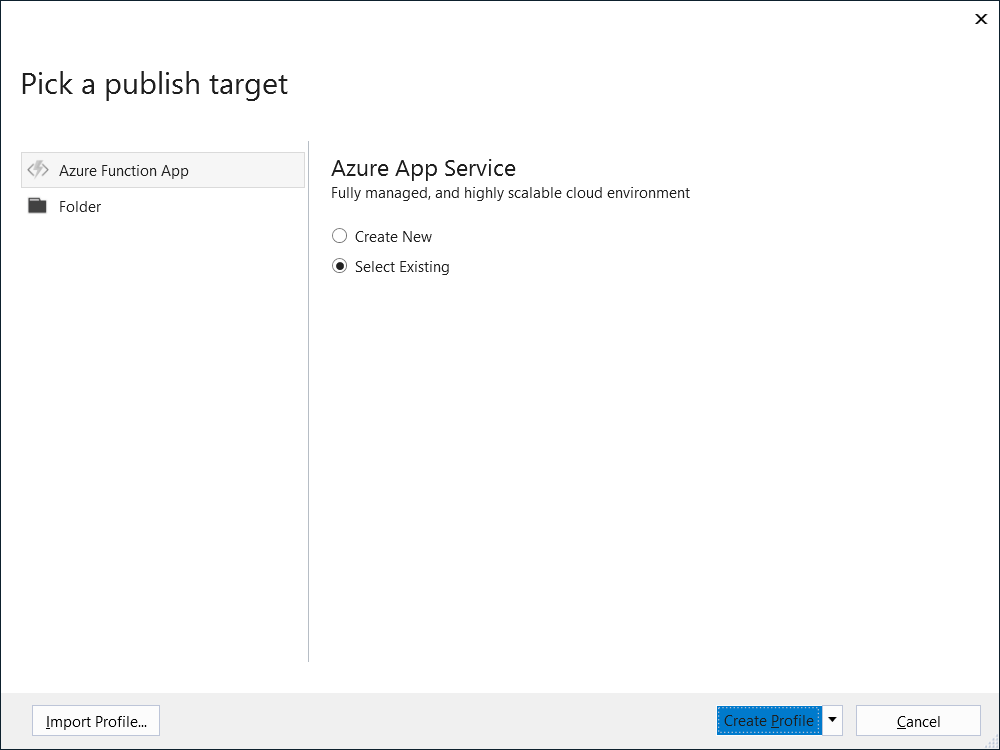Click the Azure Function App lightning icon

click(38, 170)
